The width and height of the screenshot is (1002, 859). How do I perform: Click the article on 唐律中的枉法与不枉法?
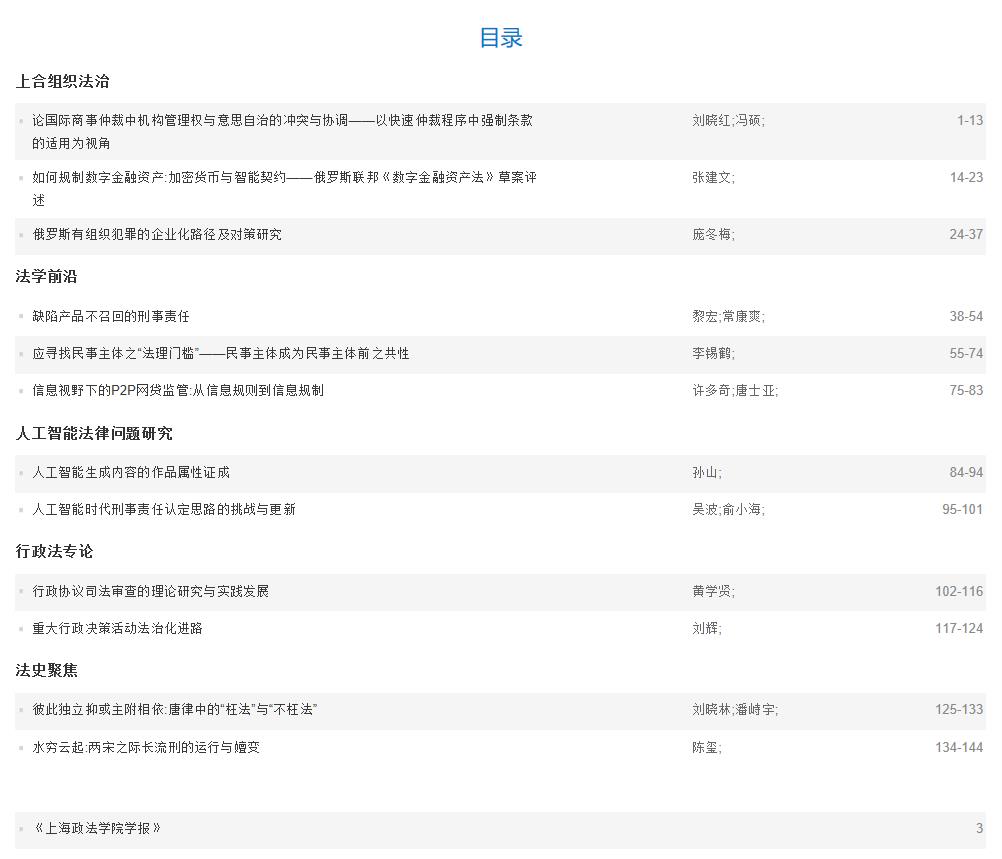175,710
